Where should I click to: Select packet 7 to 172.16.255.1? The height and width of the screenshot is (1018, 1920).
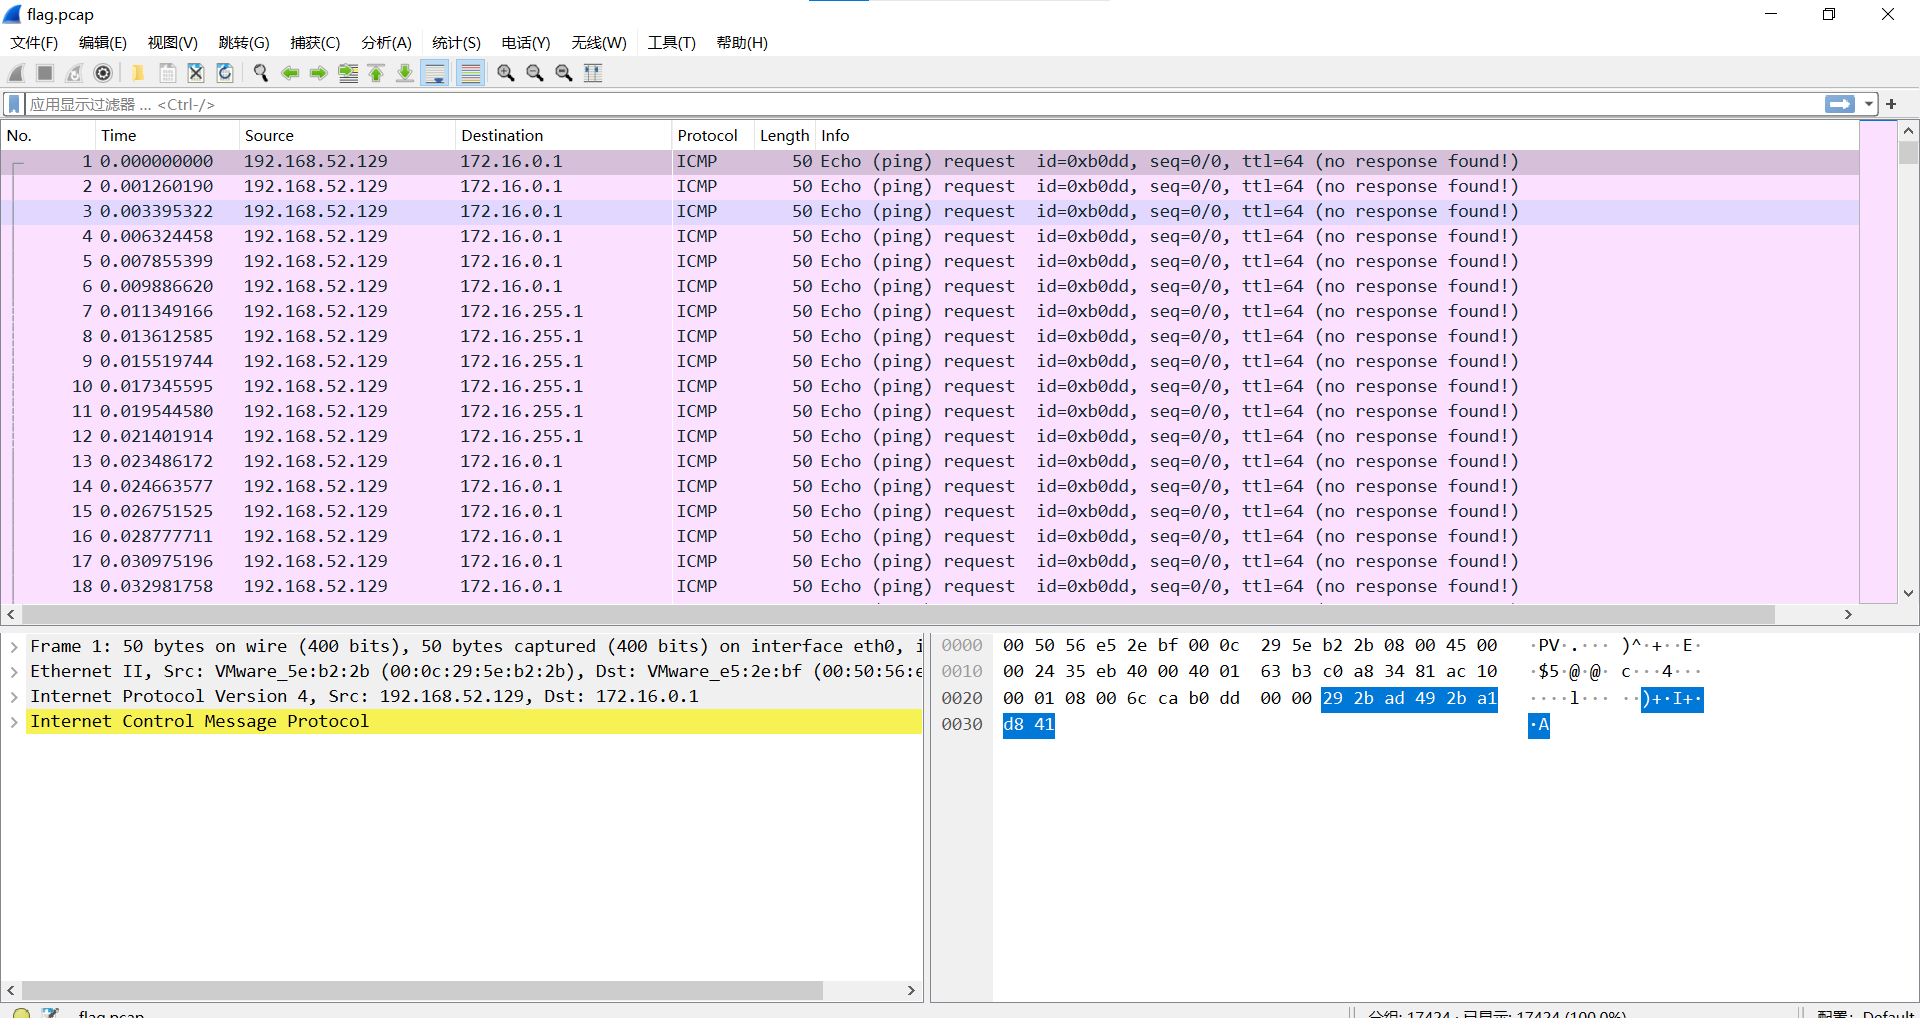(930, 311)
